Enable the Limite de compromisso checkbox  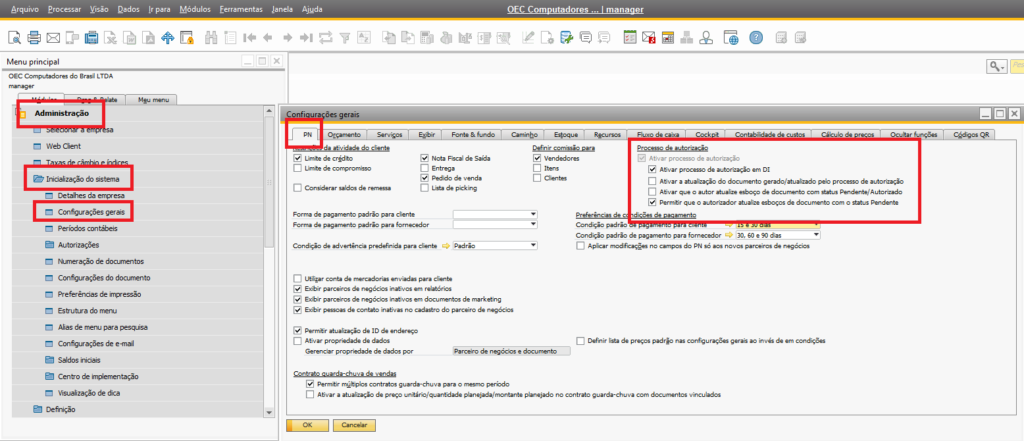(297, 168)
